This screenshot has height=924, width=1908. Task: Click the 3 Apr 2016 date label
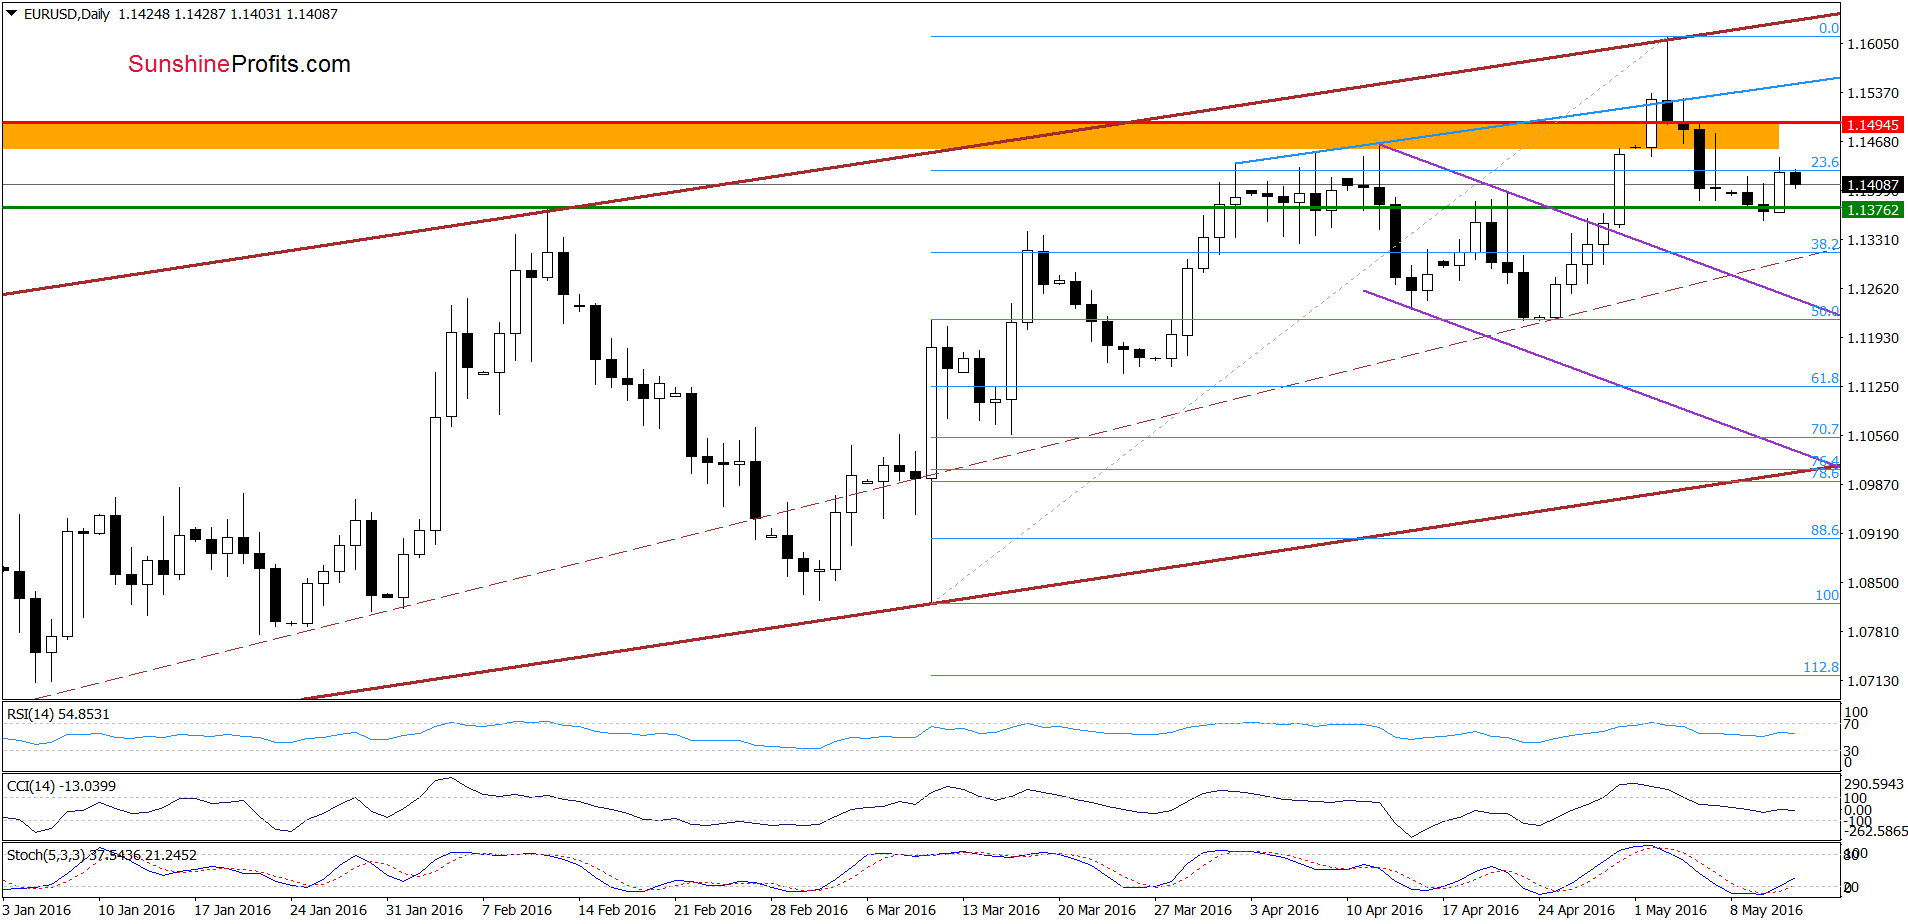(1284, 910)
